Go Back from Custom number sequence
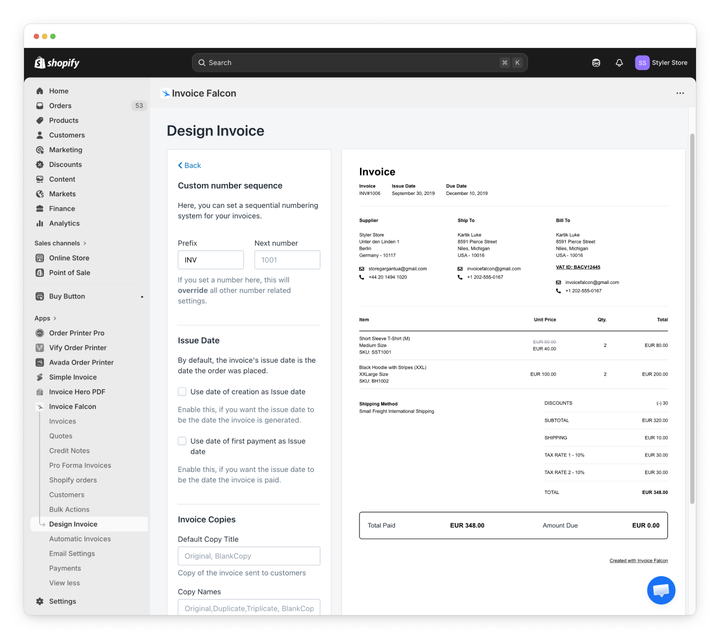 coord(189,165)
